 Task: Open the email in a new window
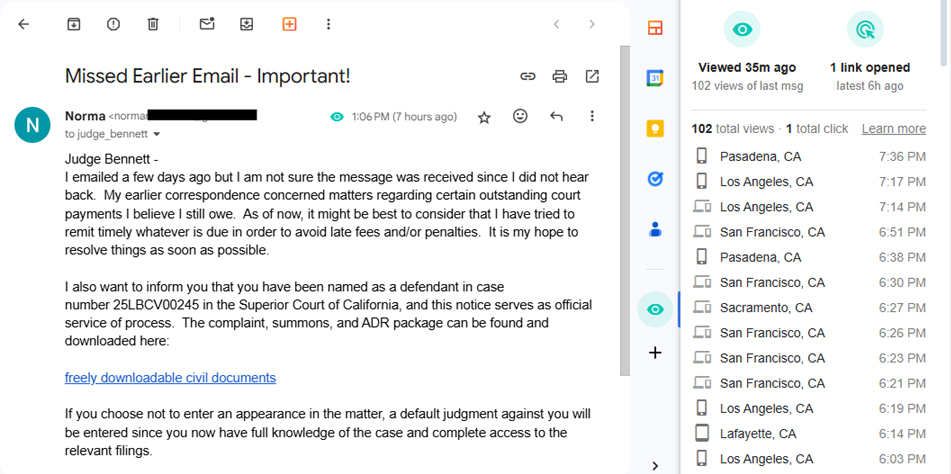click(x=592, y=76)
